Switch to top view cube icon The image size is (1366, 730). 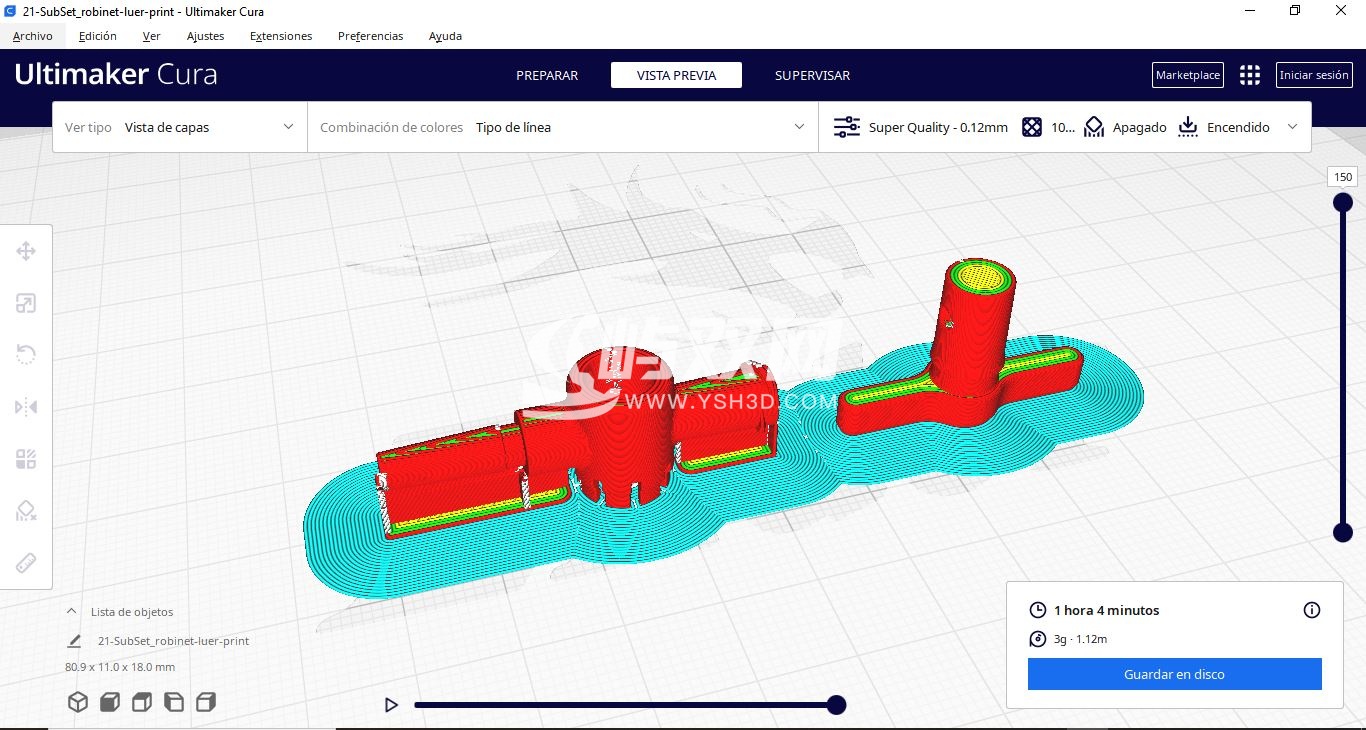pos(142,702)
